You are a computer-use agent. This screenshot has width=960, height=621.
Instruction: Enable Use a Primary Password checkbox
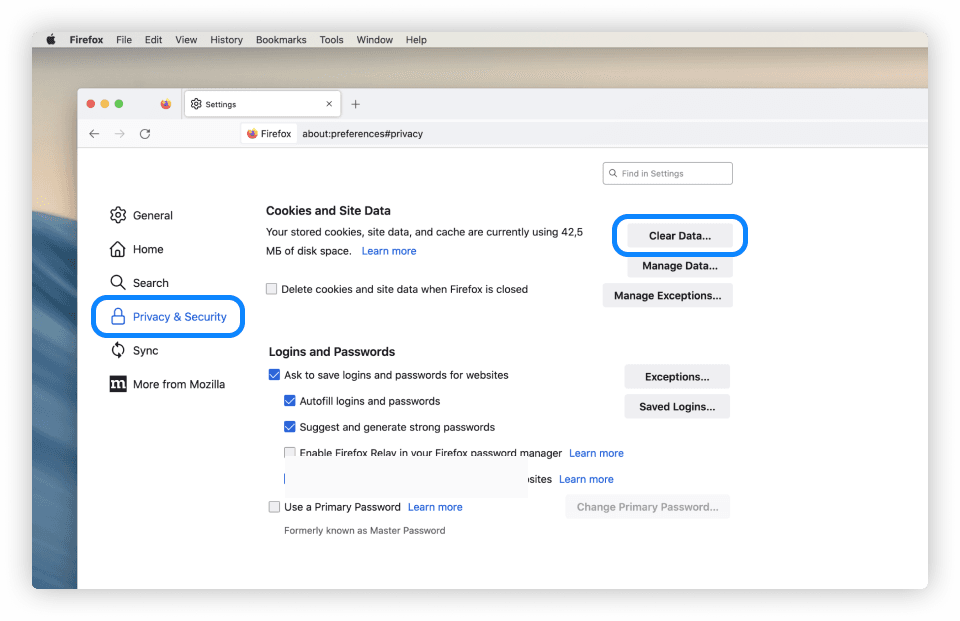tap(275, 507)
